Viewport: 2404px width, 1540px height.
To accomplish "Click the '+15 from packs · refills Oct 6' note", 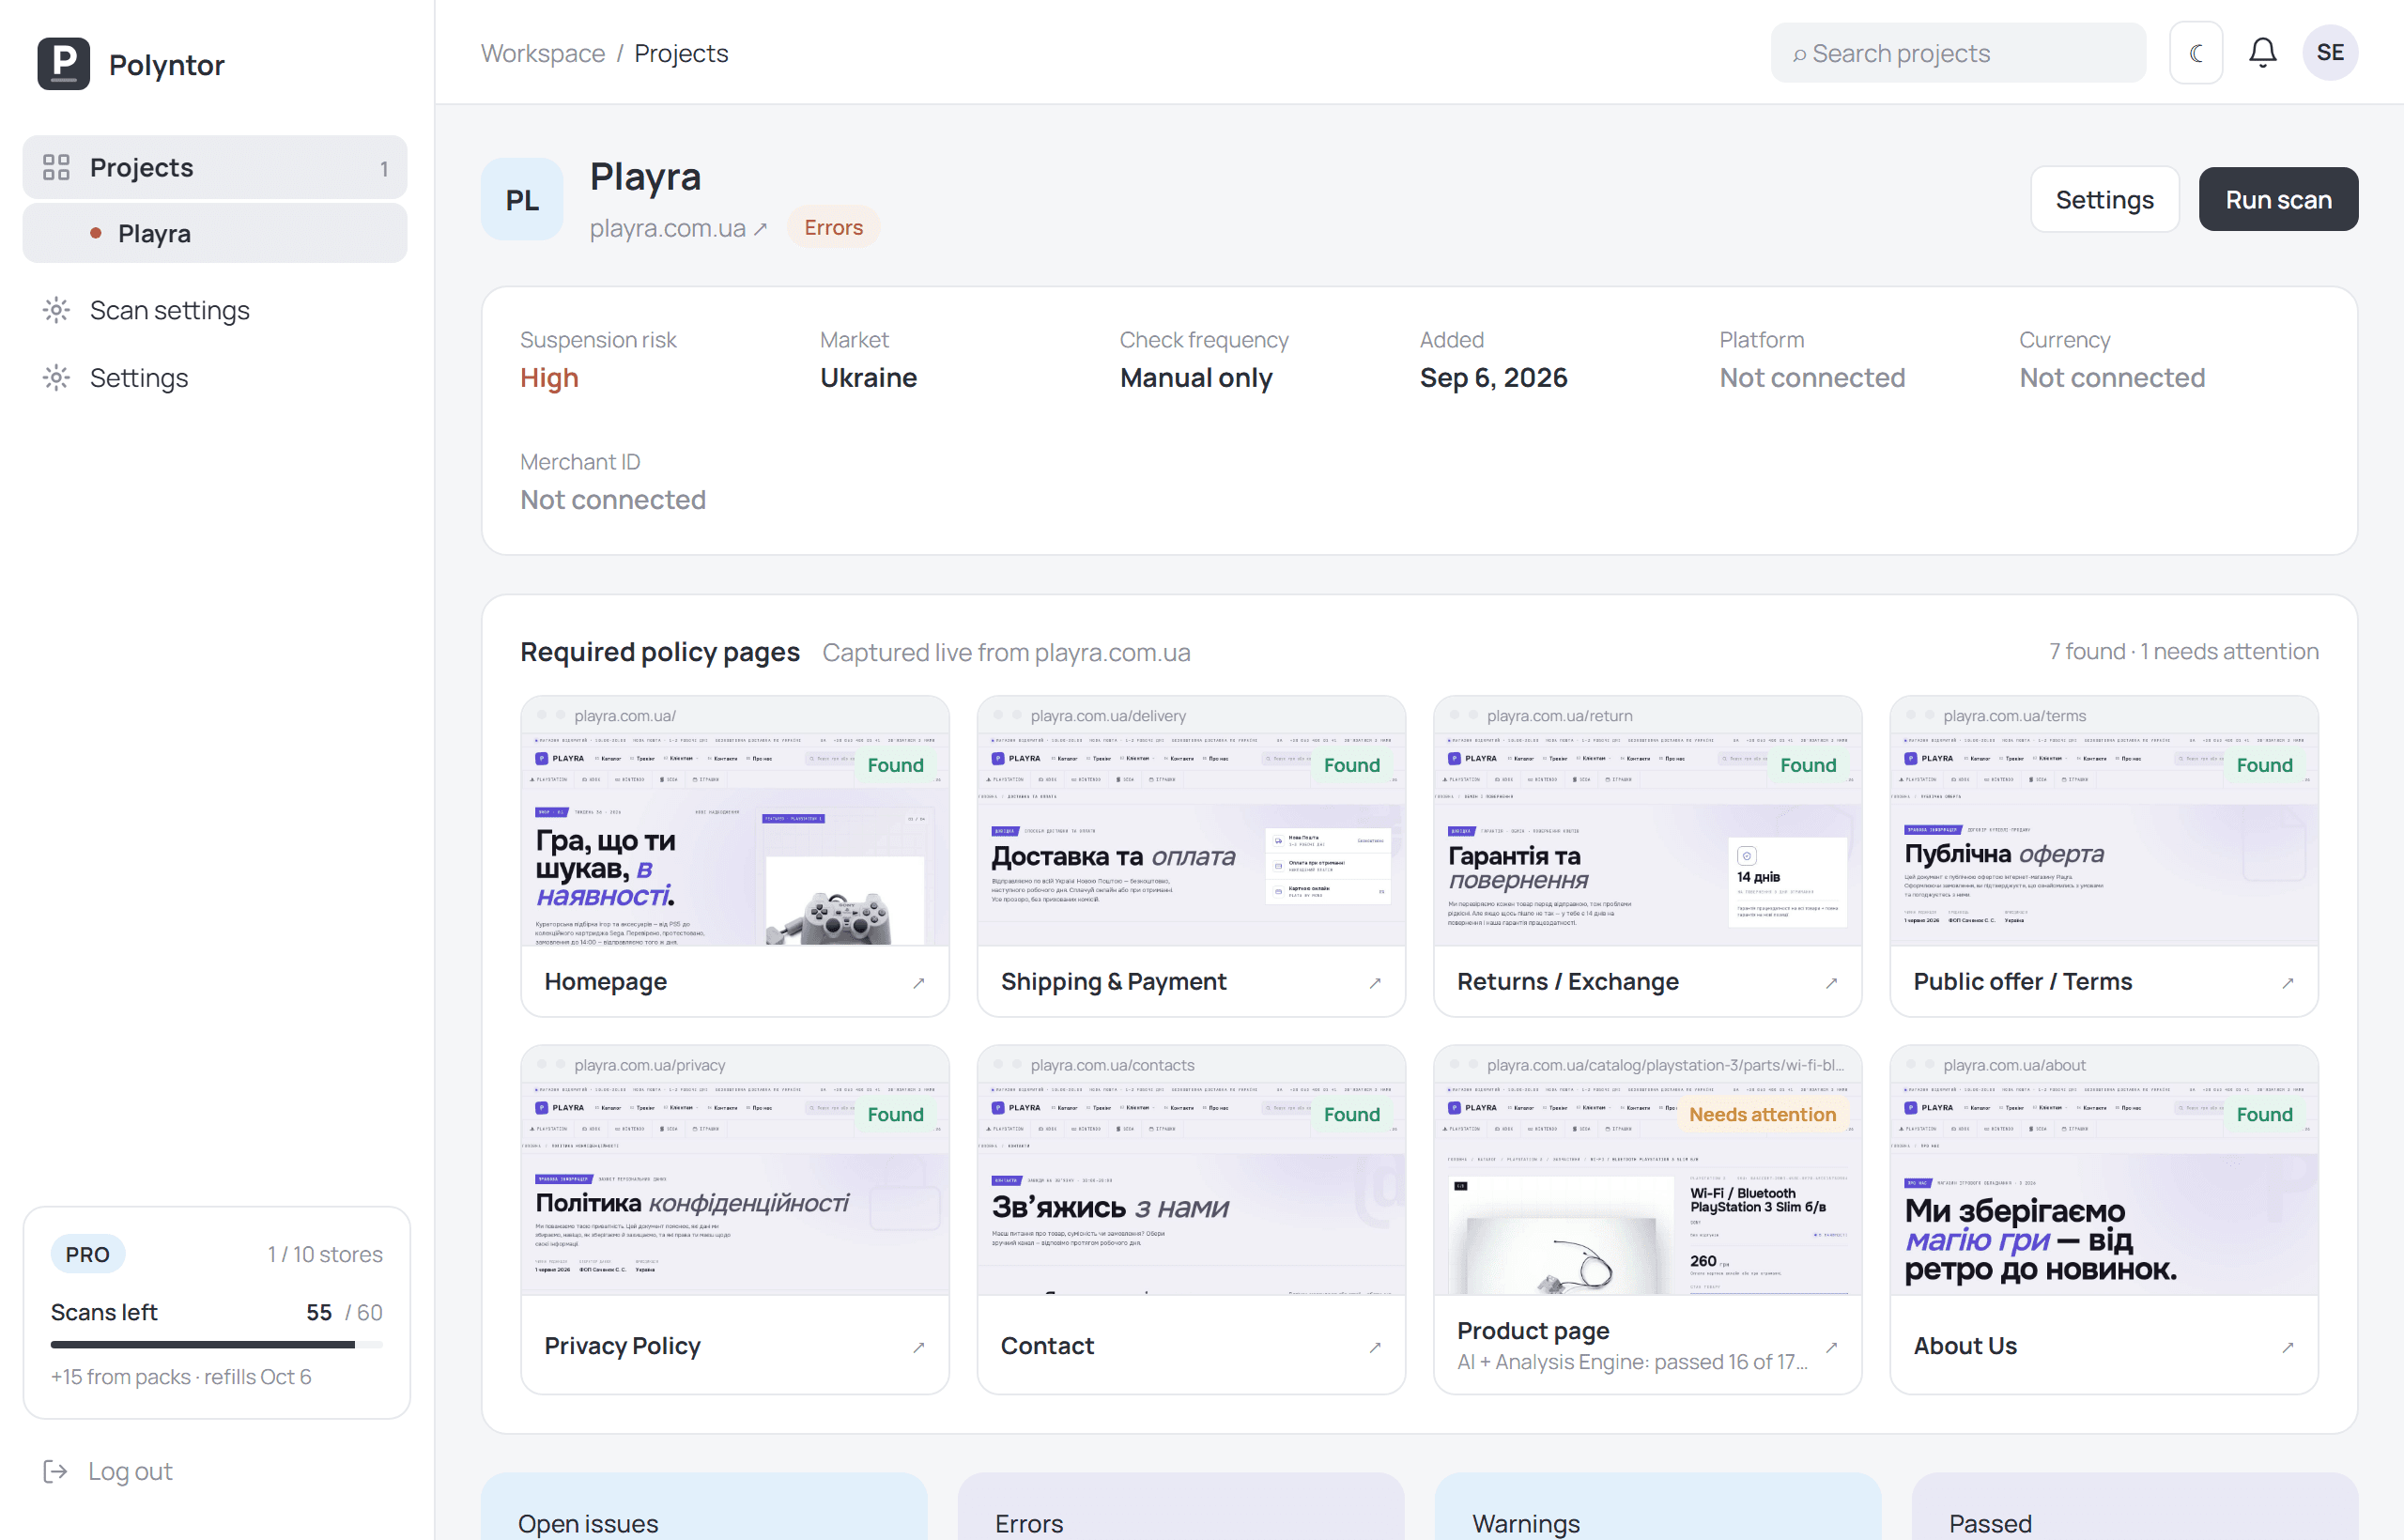I will point(181,1377).
